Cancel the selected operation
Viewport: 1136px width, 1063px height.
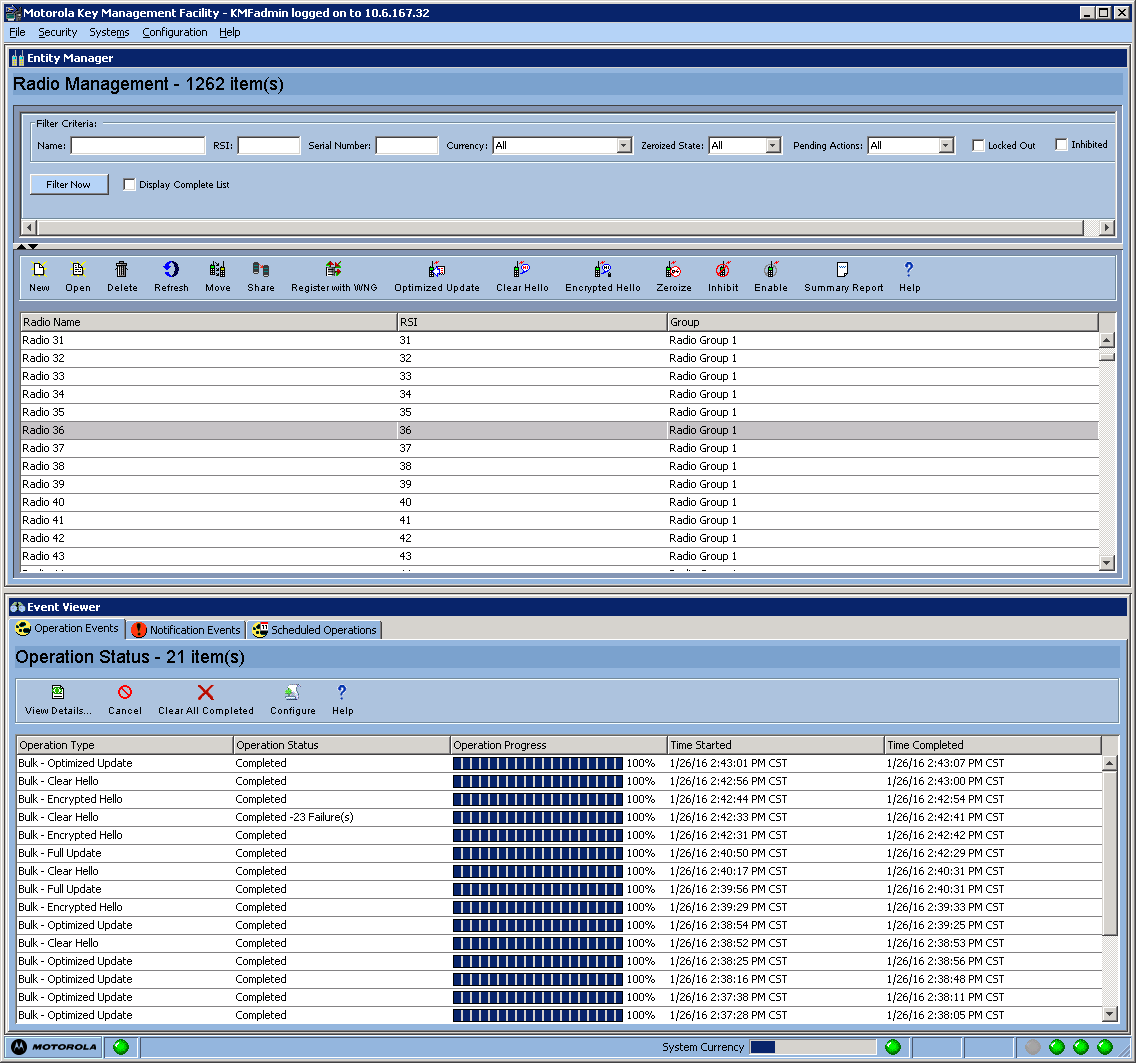[x=125, y=700]
